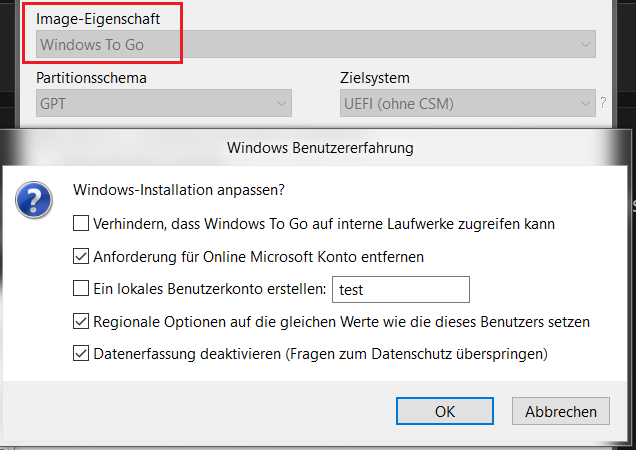Click the Zielsystem label text
The width and height of the screenshot is (636, 450).
point(375,78)
